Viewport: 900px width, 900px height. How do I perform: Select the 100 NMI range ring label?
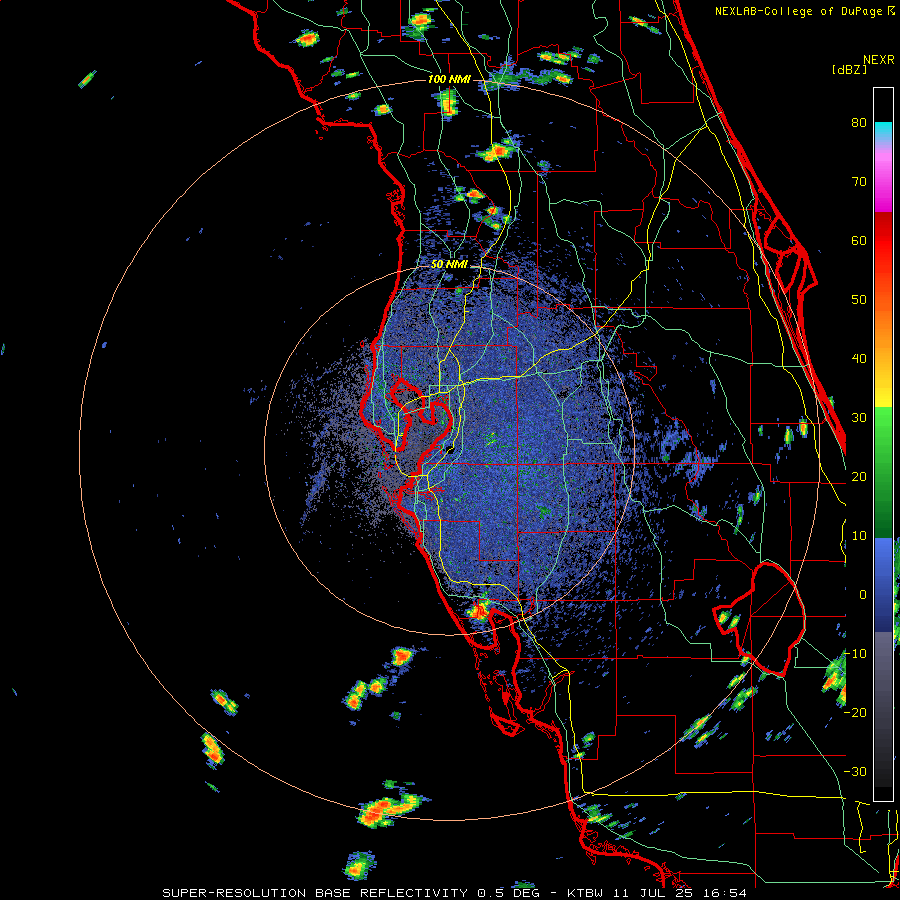point(449,79)
